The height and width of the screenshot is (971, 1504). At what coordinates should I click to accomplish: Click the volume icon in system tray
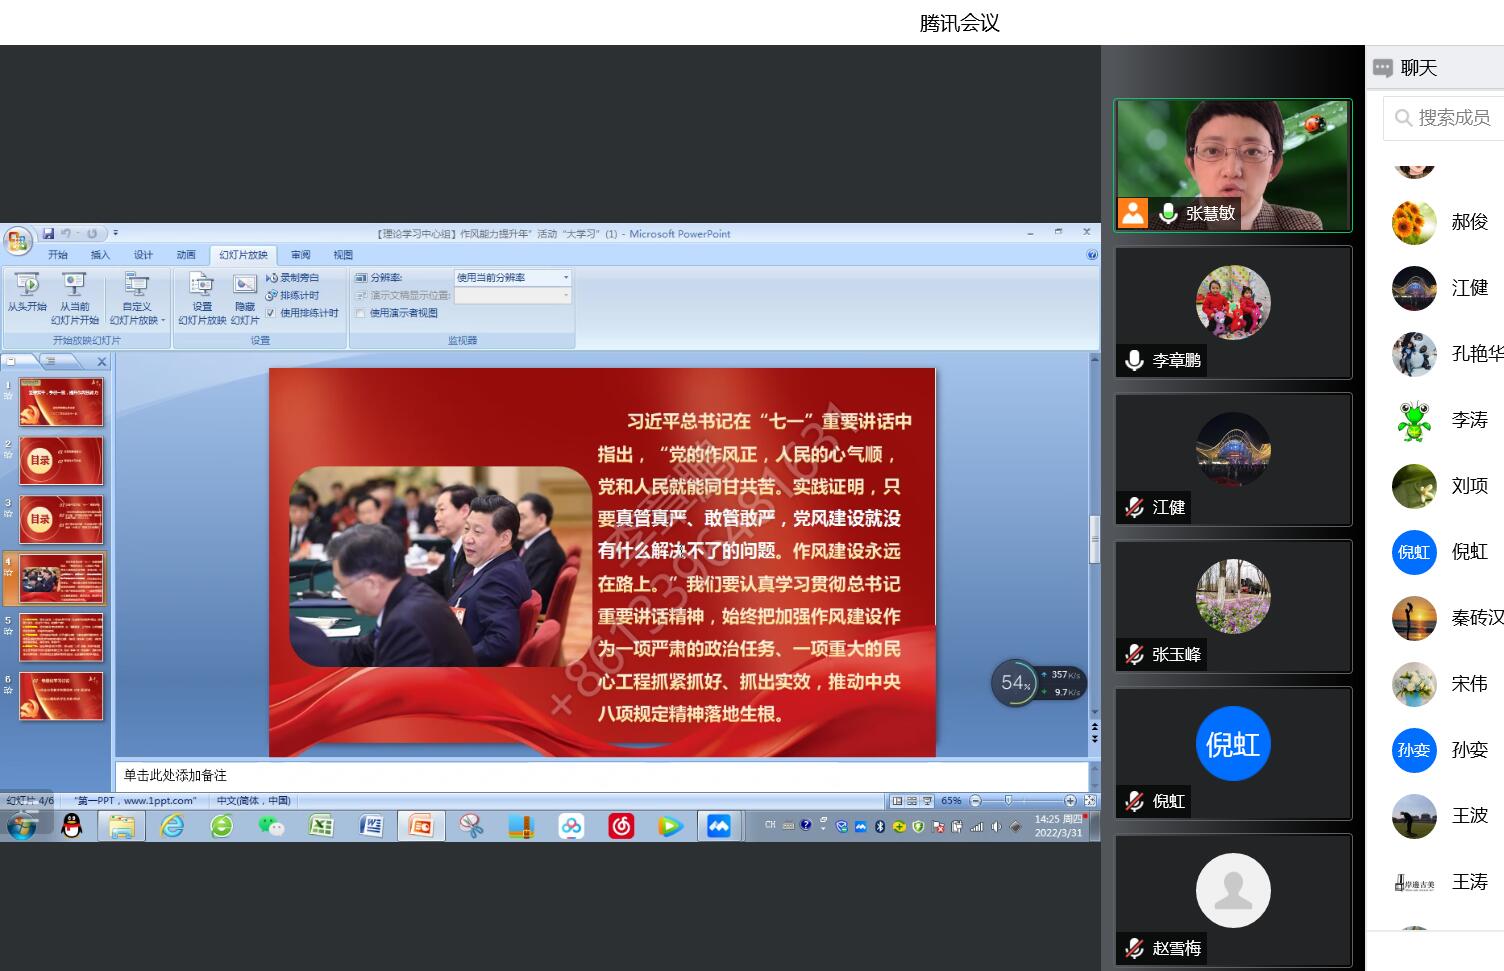pyautogui.click(x=996, y=826)
